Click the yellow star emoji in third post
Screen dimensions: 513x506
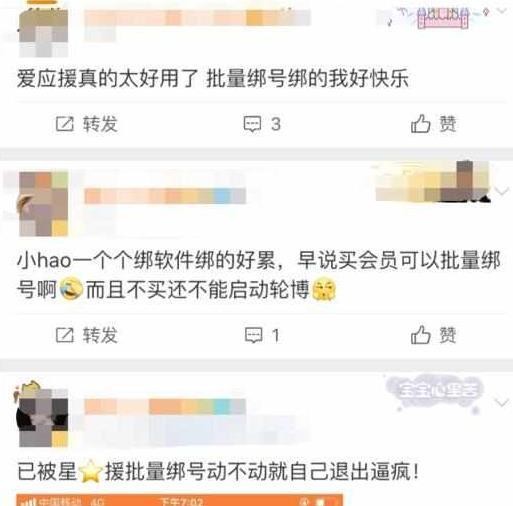(x=91, y=470)
